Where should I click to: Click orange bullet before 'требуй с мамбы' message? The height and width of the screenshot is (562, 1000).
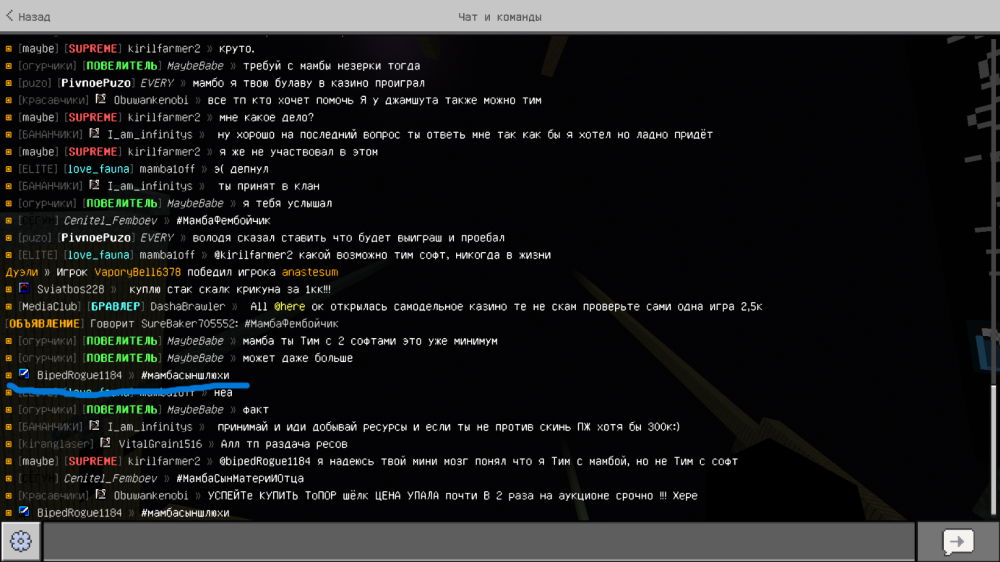point(8,66)
